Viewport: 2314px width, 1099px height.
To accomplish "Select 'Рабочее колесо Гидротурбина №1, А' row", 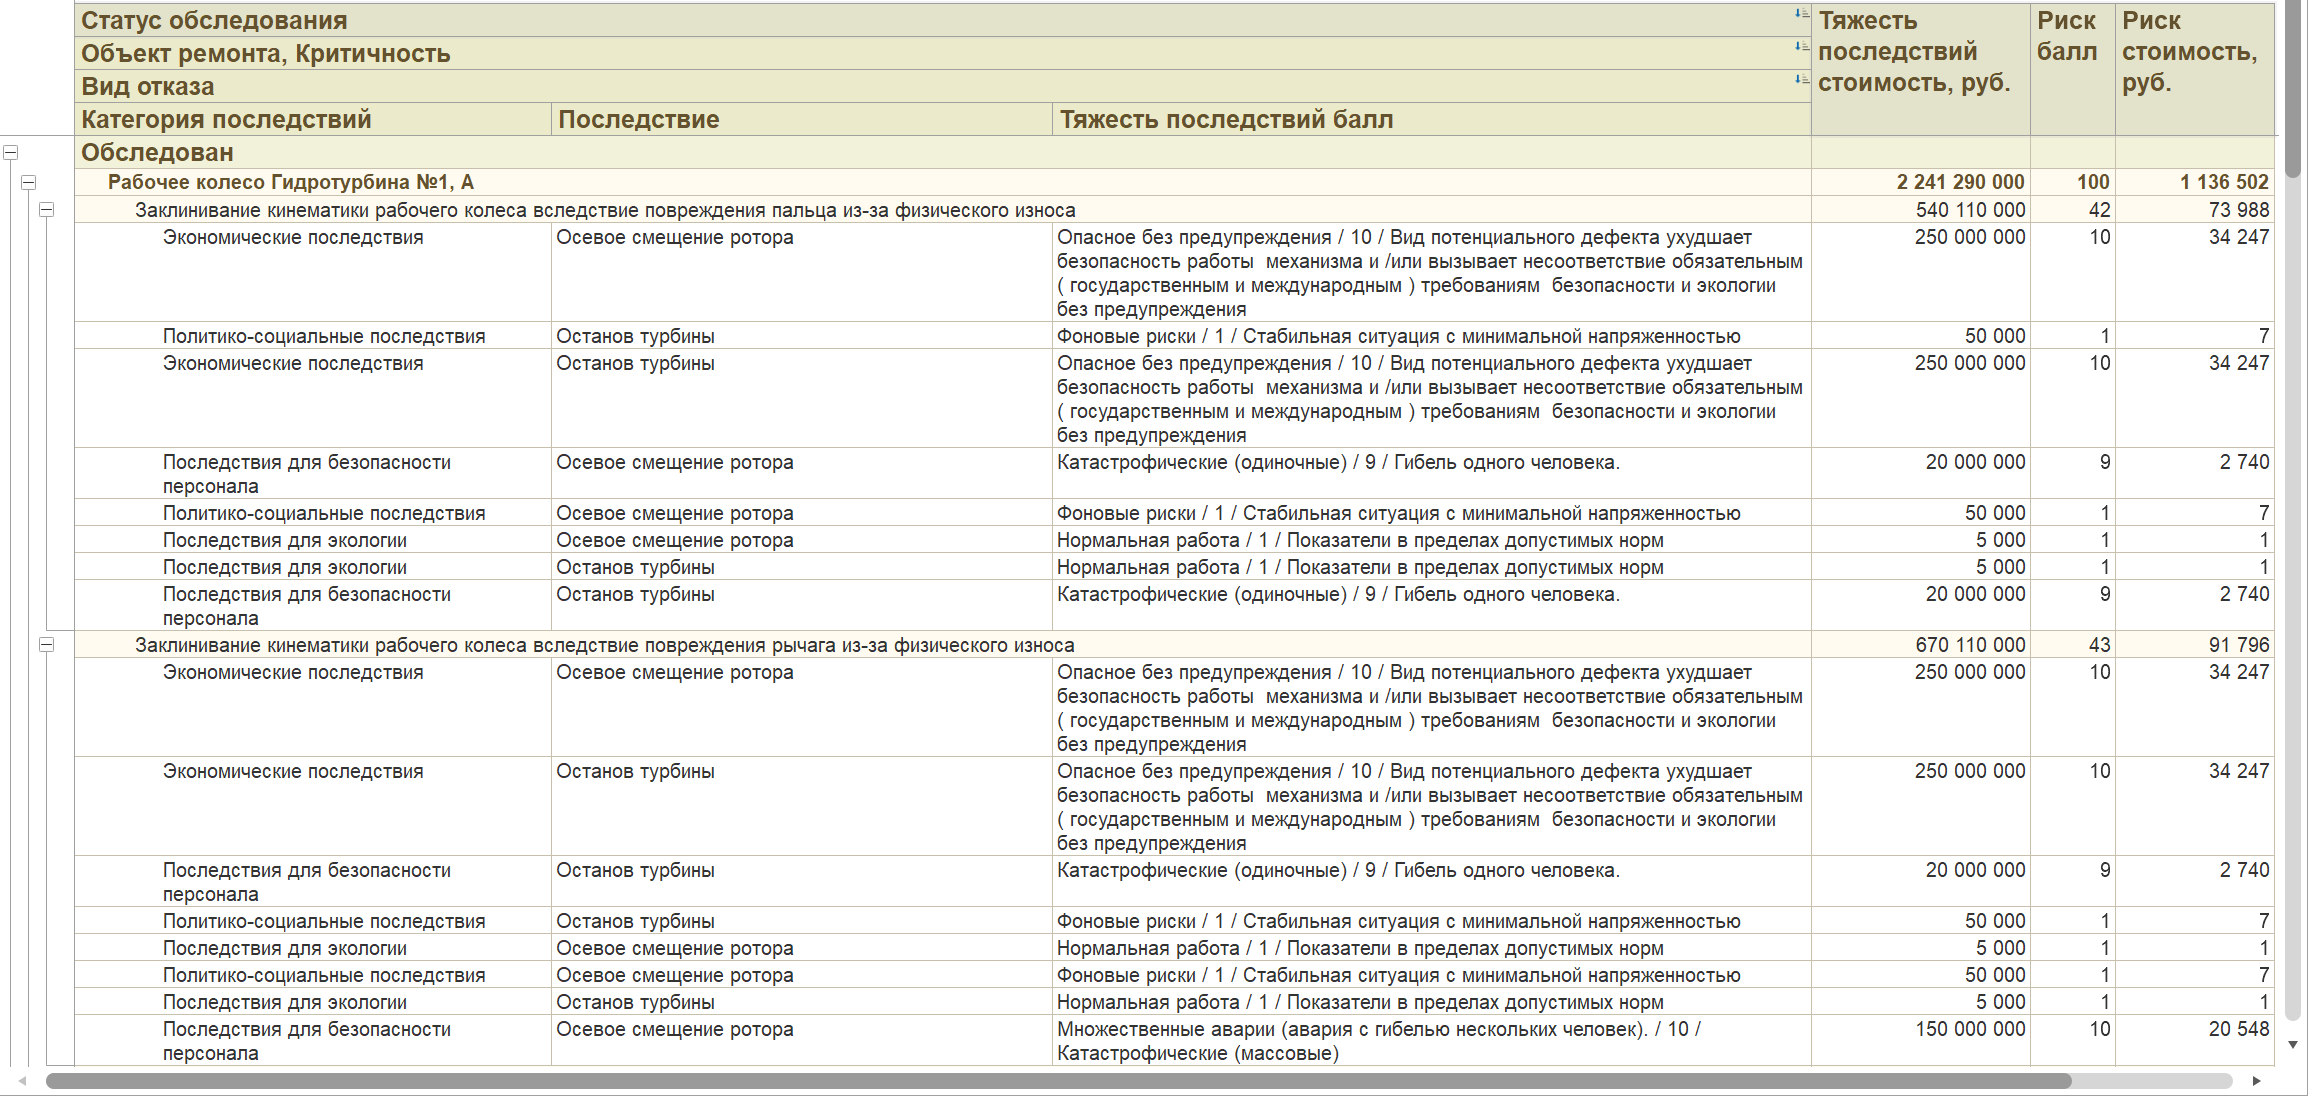I will click(290, 183).
